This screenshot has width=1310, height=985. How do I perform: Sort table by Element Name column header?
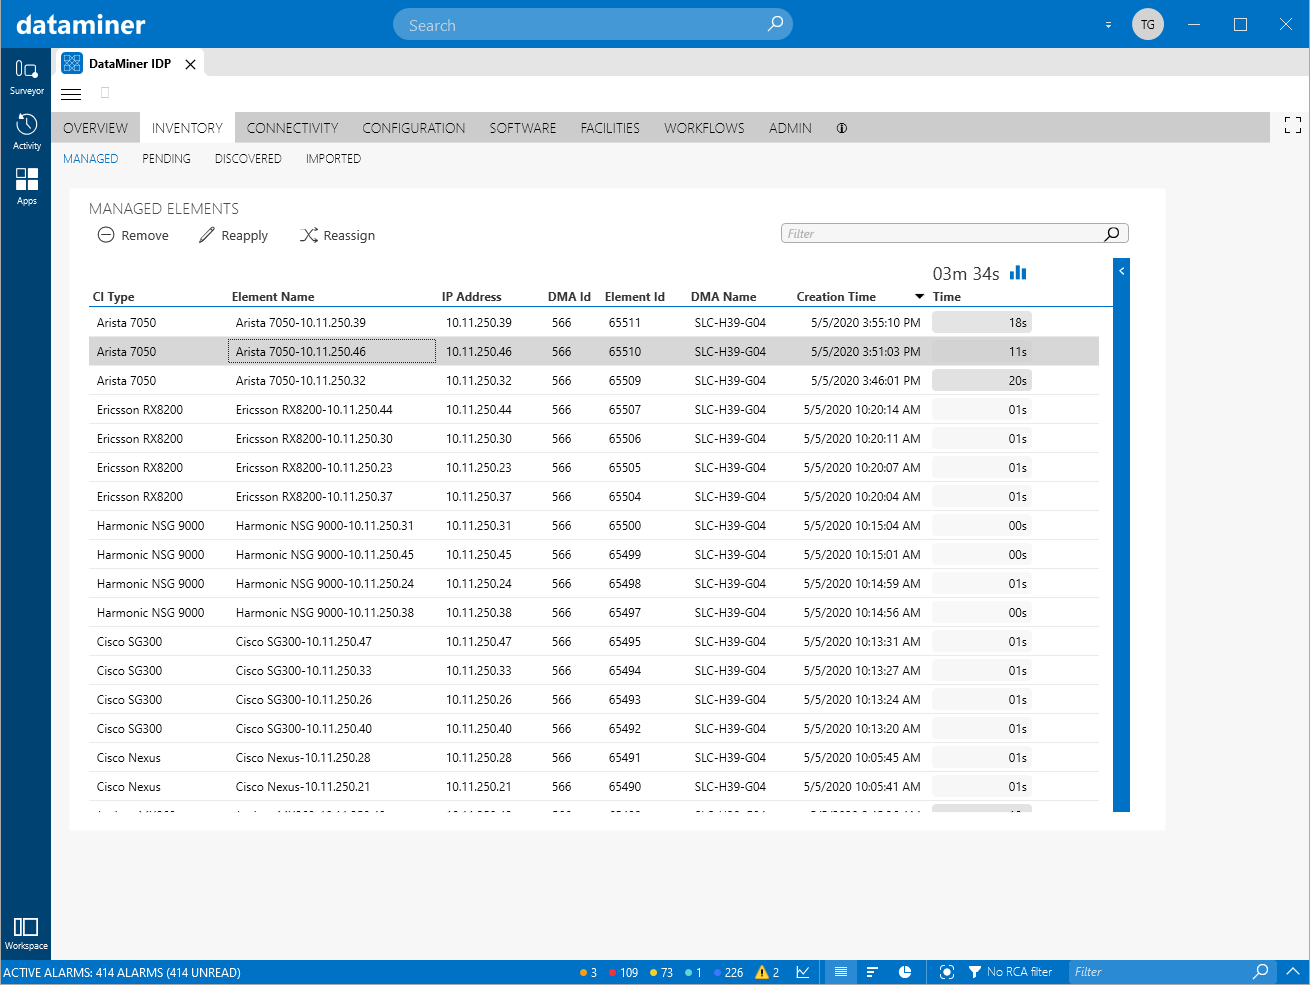pyautogui.click(x=273, y=297)
